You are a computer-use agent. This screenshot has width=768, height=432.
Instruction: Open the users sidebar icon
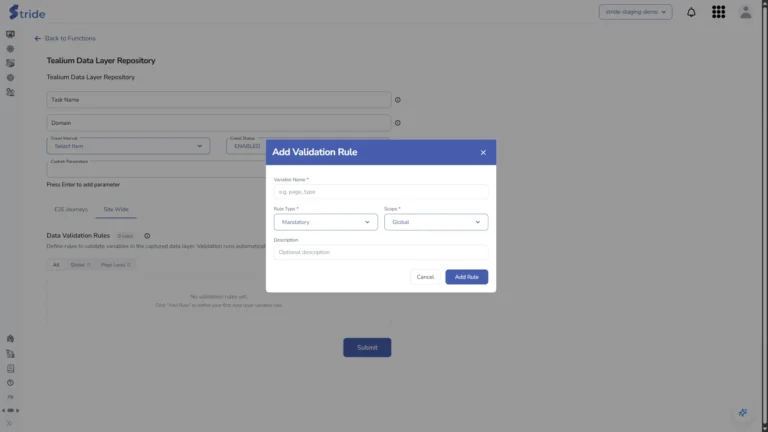click(10, 92)
